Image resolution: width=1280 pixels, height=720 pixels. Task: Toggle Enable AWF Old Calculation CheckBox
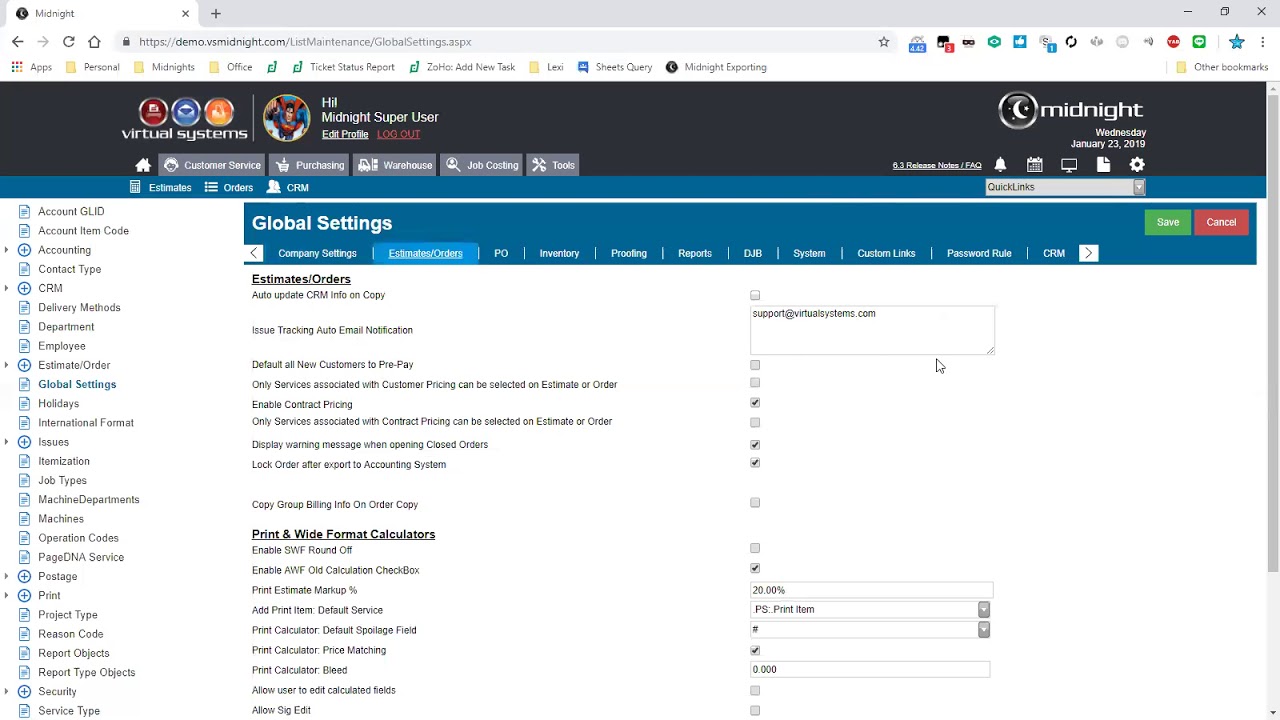pos(755,569)
